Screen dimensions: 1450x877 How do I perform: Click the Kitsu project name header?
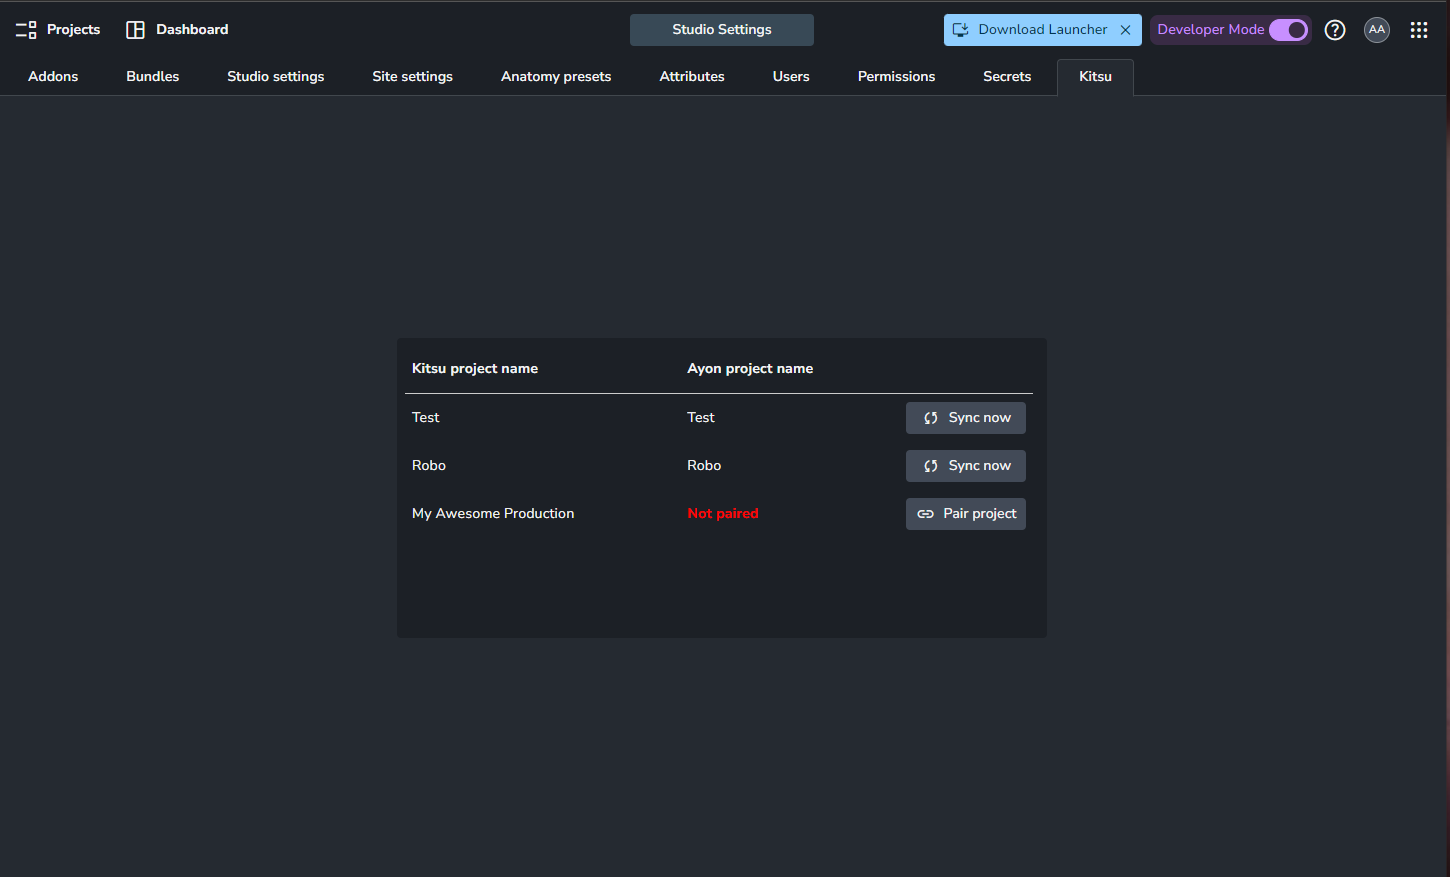[x=475, y=369]
